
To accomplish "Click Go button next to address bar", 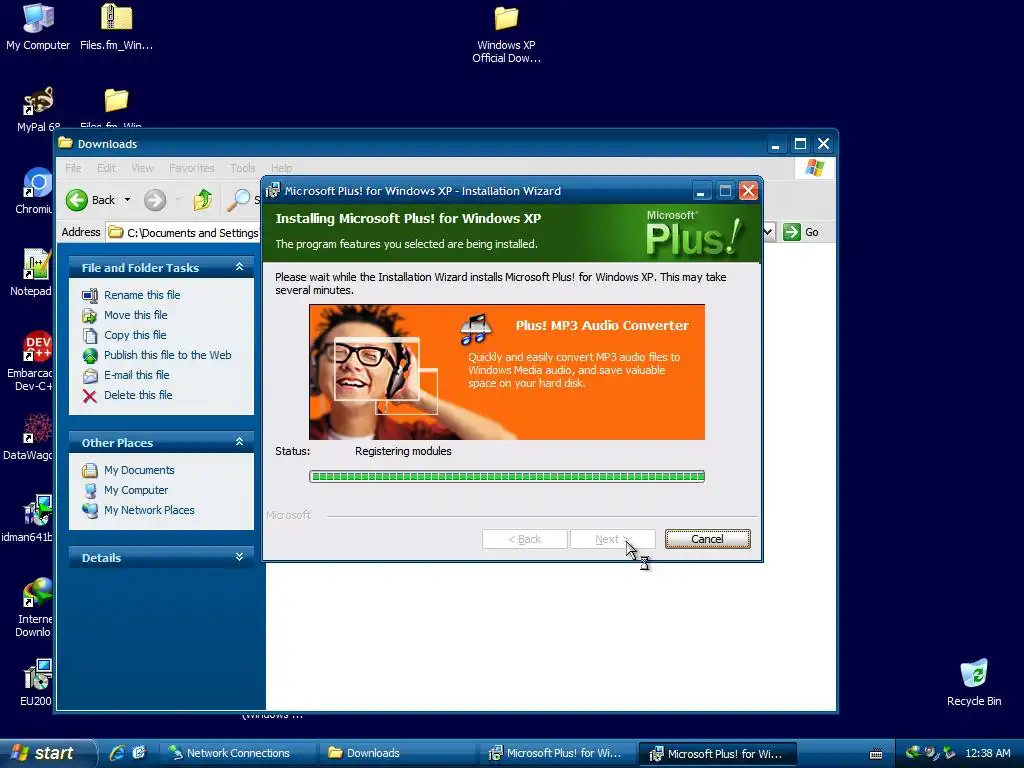I will point(801,232).
